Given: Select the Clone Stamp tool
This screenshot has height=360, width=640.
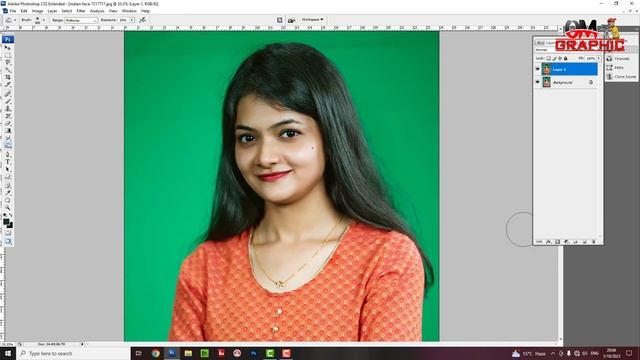Looking at the screenshot, I should pyautogui.click(x=8, y=109).
